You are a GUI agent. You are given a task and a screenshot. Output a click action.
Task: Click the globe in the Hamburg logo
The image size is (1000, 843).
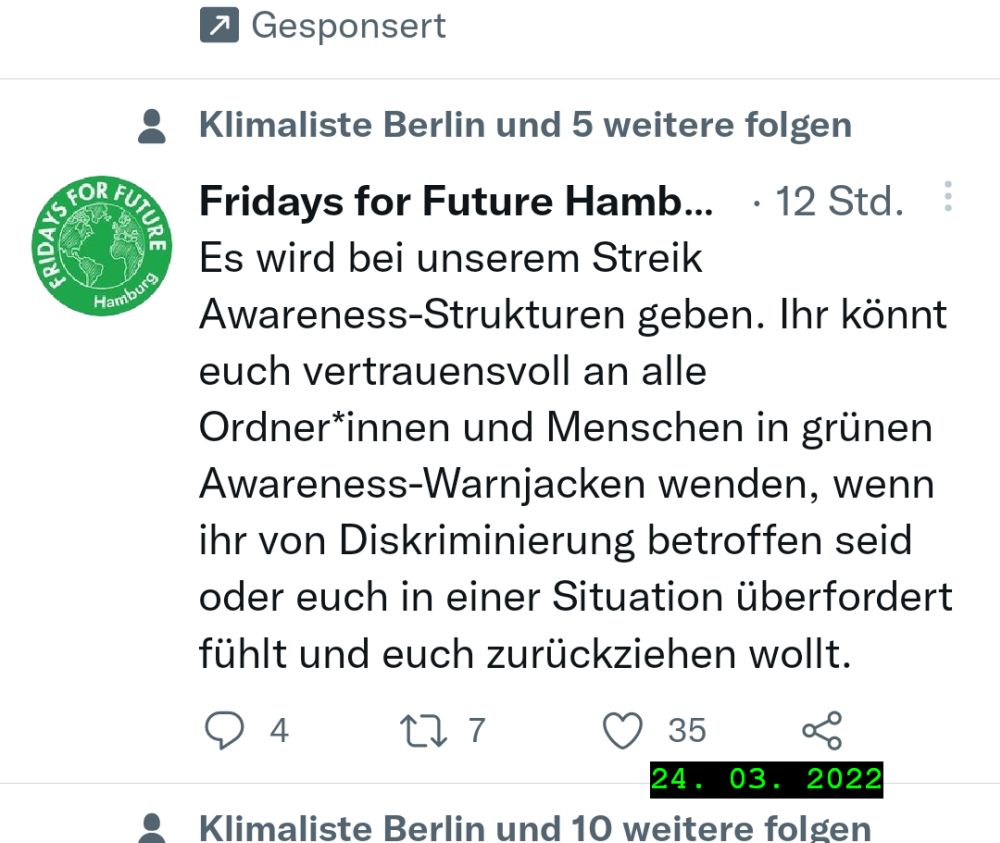tap(102, 246)
